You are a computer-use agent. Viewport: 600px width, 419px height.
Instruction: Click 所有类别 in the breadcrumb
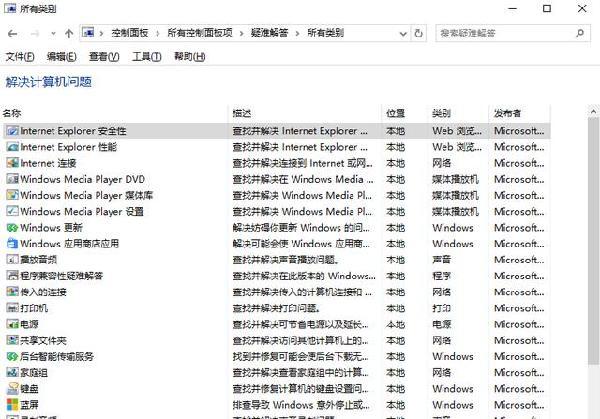tap(326, 33)
